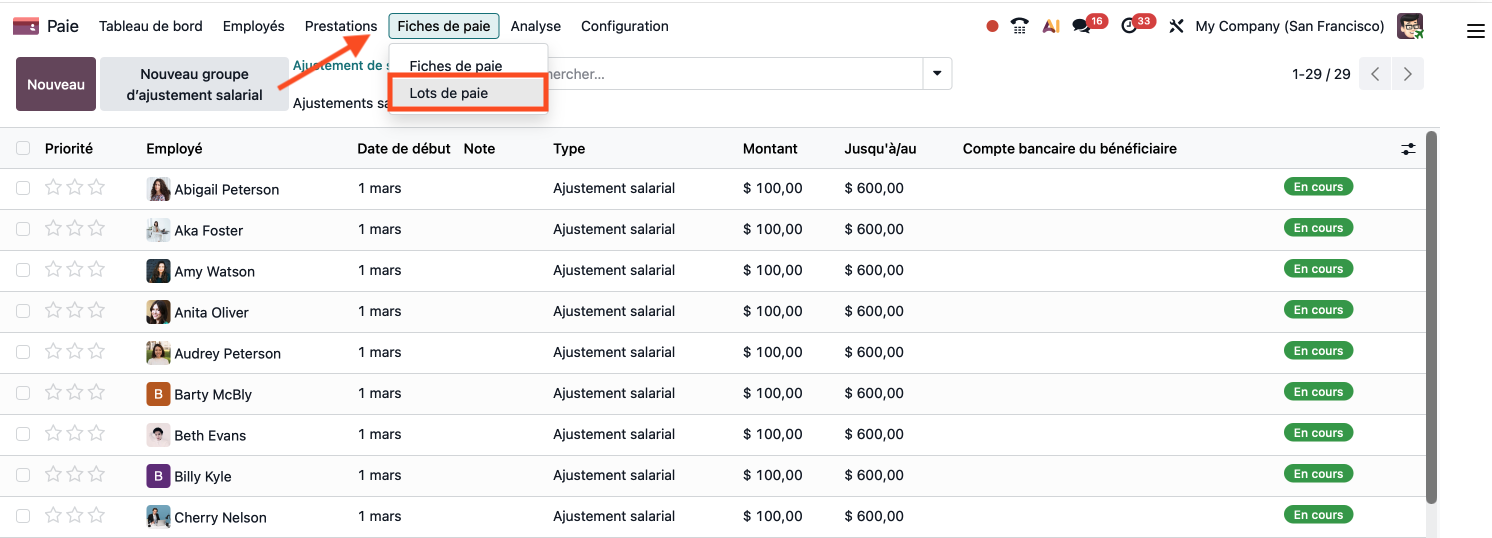
Task: Open the user avatar menu
Action: pyautogui.click(x=1410, y=26)
